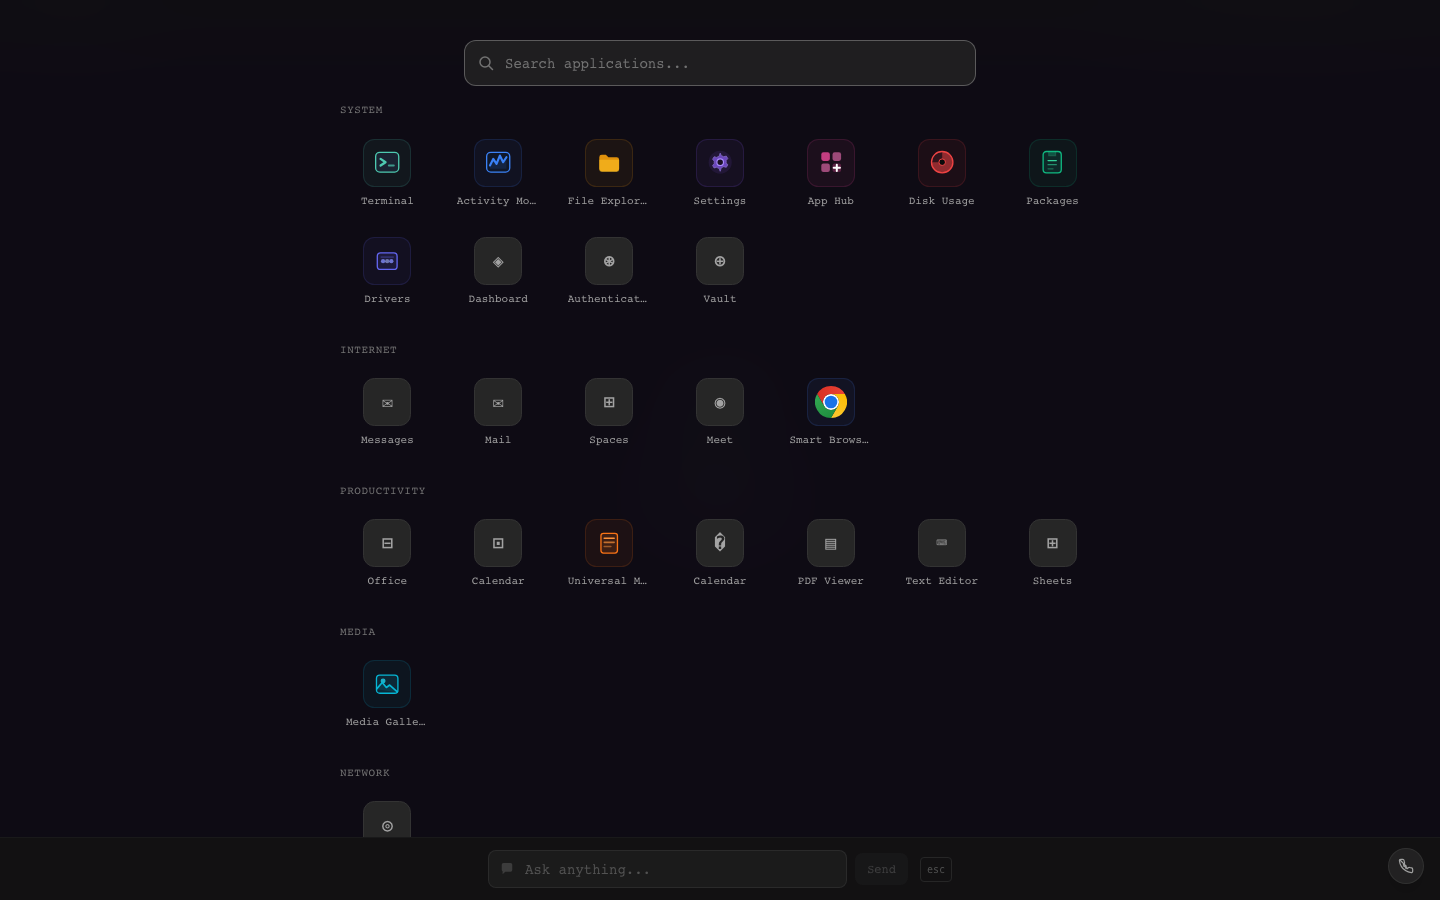This screenshot has width=1440, height=900.
Task: Open Calendar app next to PDF Viewer
Action: click(720, 543)
